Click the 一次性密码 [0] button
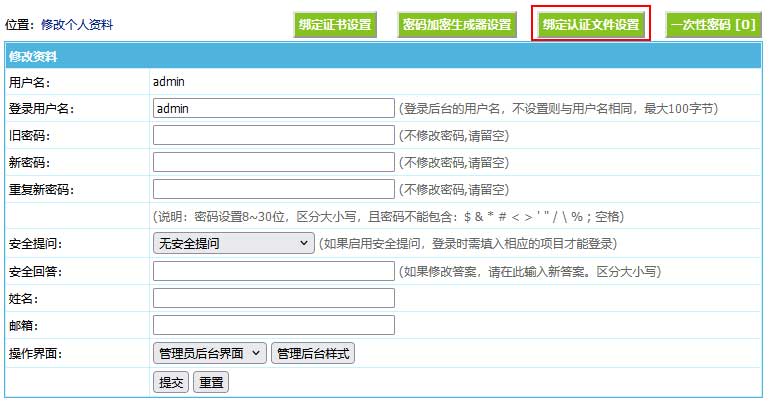 point(712,24)
